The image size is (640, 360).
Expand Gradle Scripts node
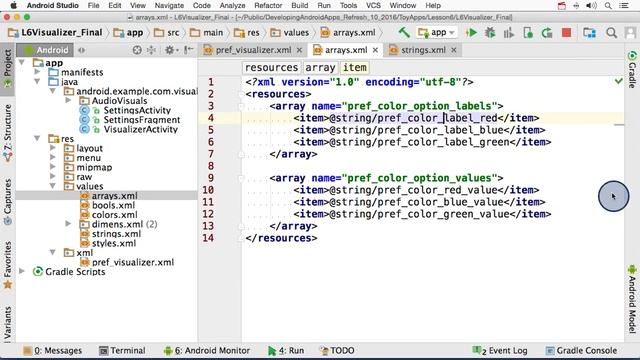(22, 271)
